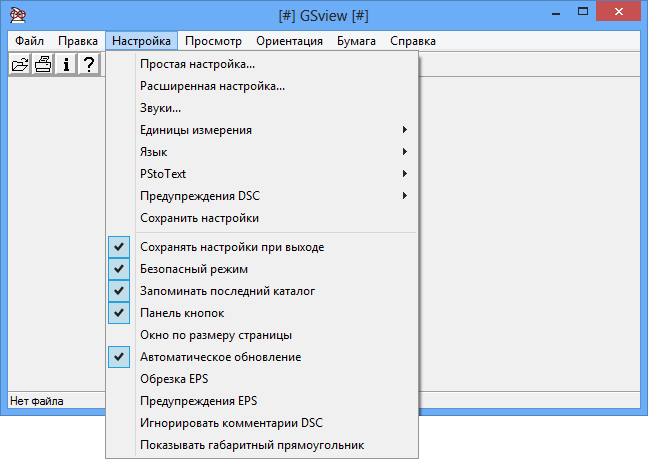Viewport: 648px width, 459px height.
Task: Expand Предупреждения DSC submenu
Action: pyautogui.click(x=200, y=196)
